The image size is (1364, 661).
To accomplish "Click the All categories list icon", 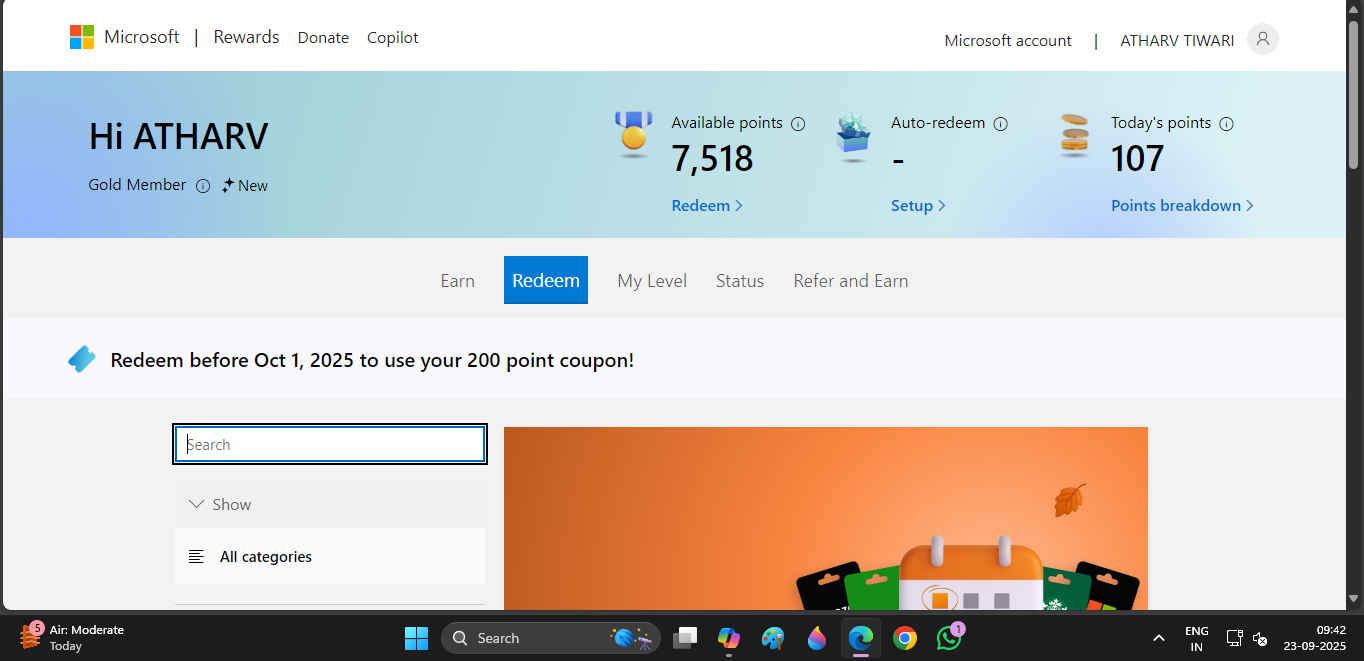I will [x=196, y=557].
